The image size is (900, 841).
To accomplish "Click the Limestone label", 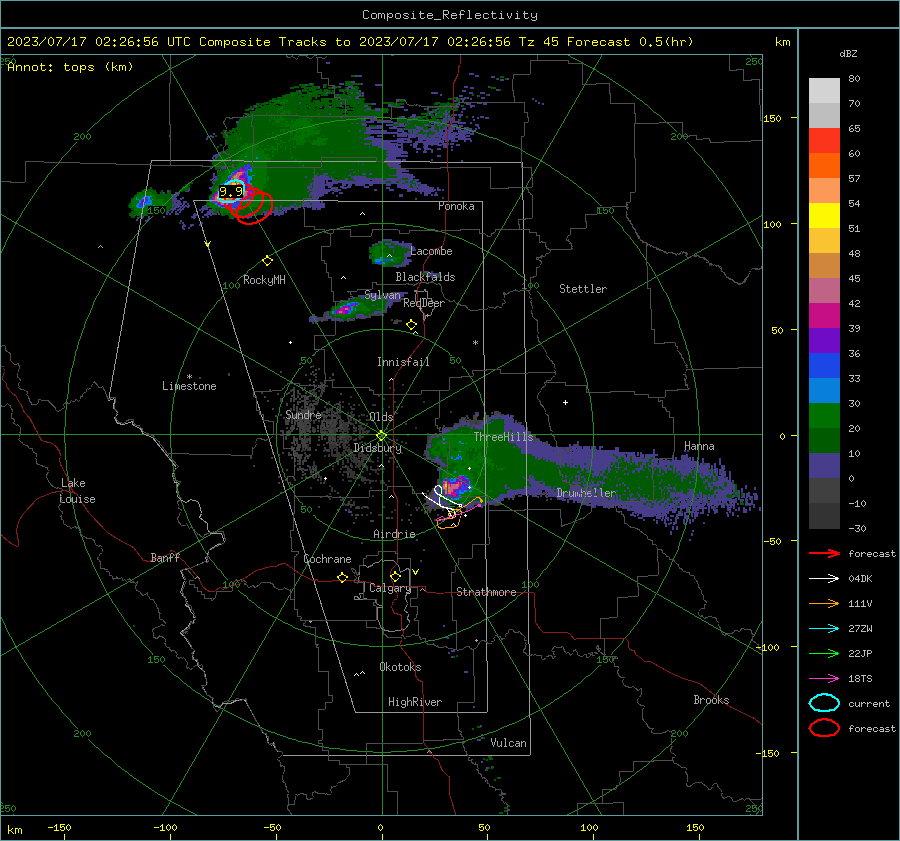I will (189, 386).
